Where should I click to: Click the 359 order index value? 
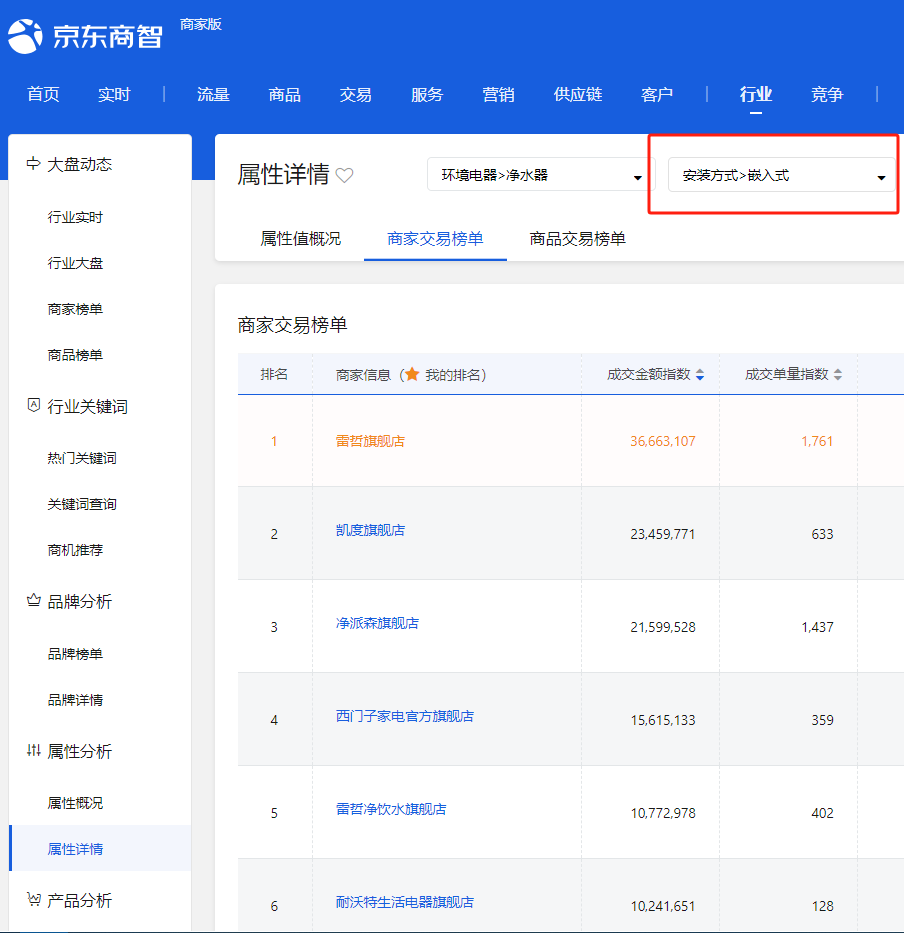coord(822,720)
